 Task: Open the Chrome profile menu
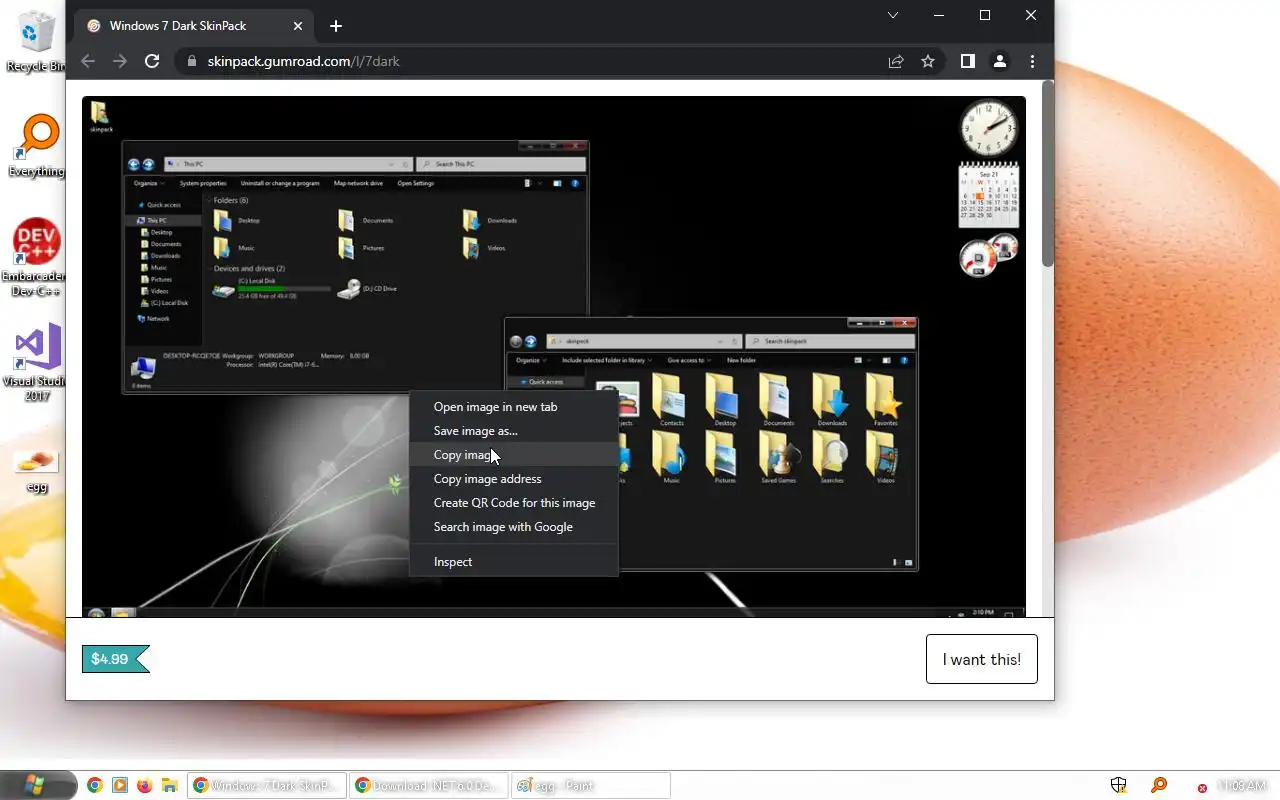click(999, 61)
